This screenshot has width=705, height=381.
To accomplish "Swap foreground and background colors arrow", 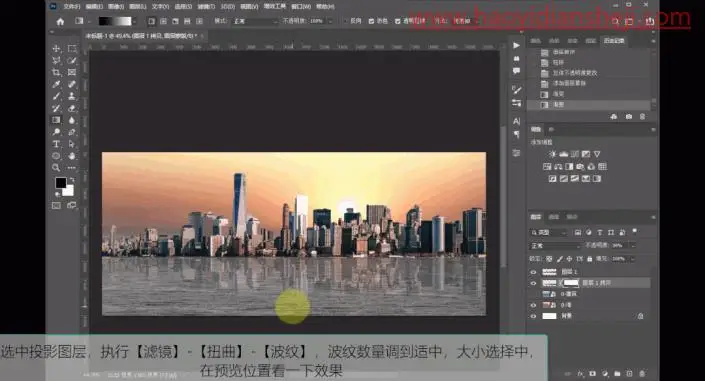I will click(x=71, y=180).
